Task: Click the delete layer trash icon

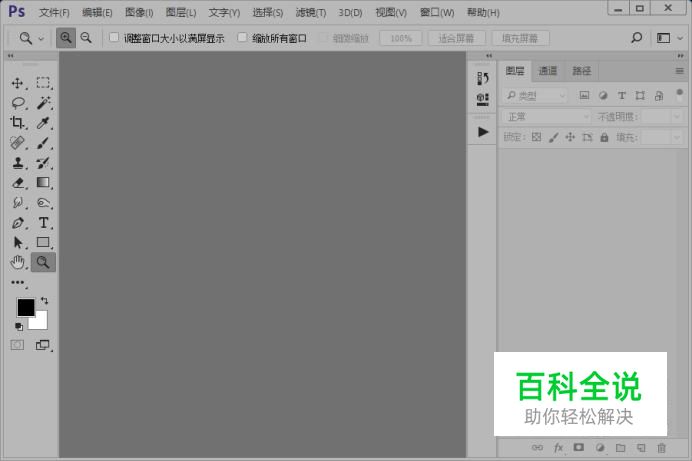Action: tap(661, 448)
